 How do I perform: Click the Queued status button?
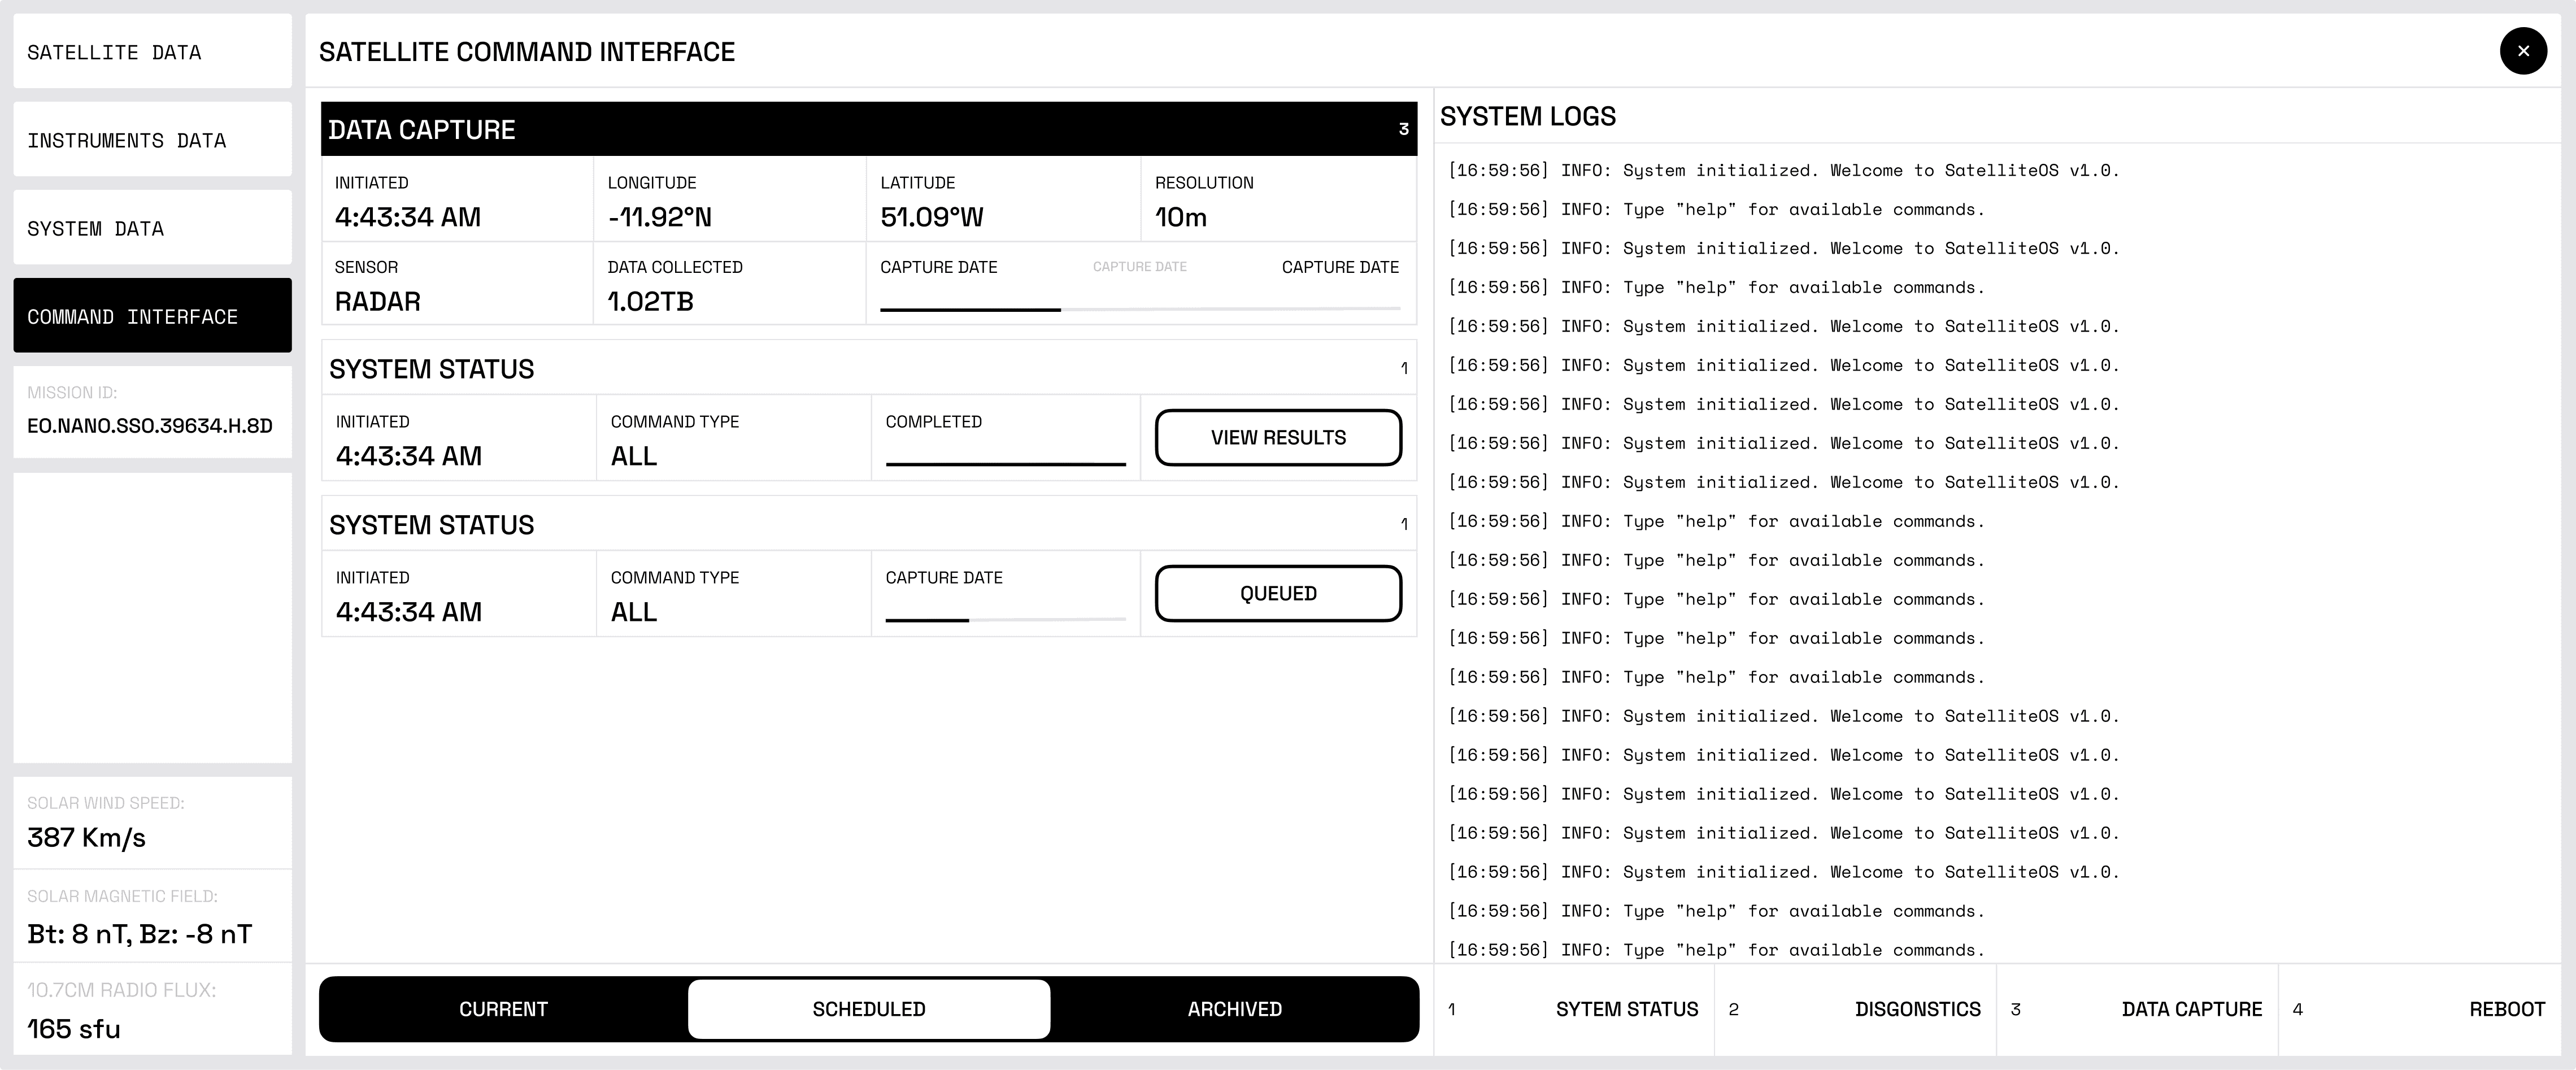[1277, 594]
